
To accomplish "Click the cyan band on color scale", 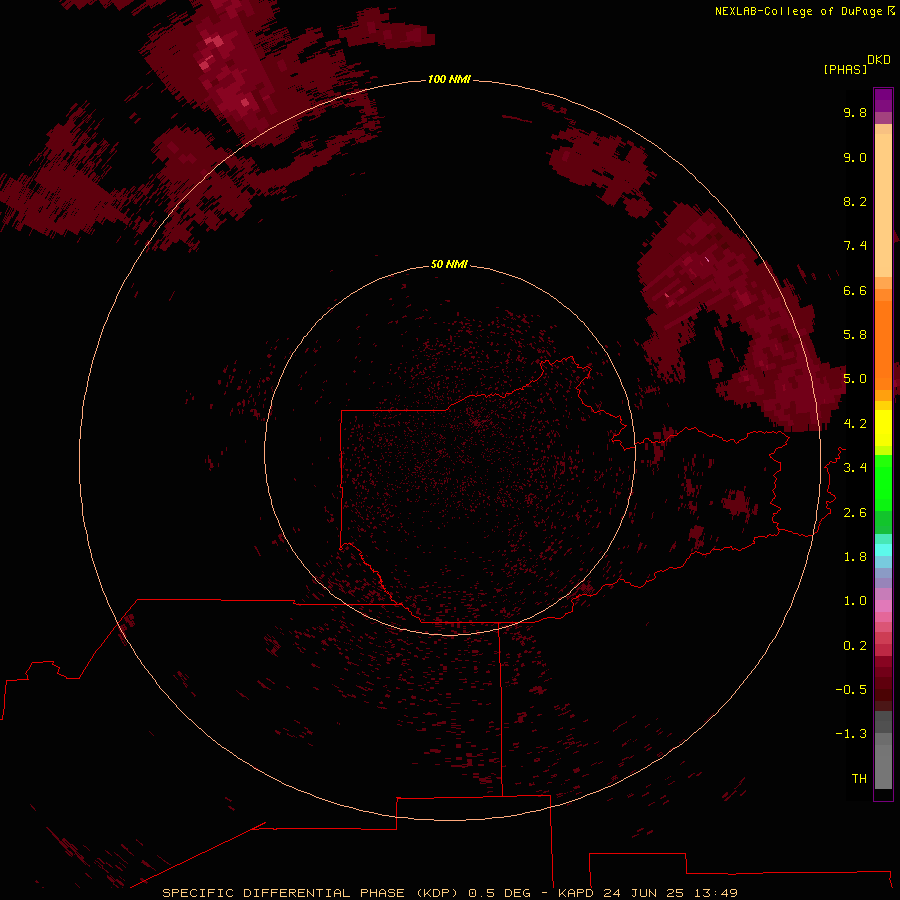I will 883,550.
